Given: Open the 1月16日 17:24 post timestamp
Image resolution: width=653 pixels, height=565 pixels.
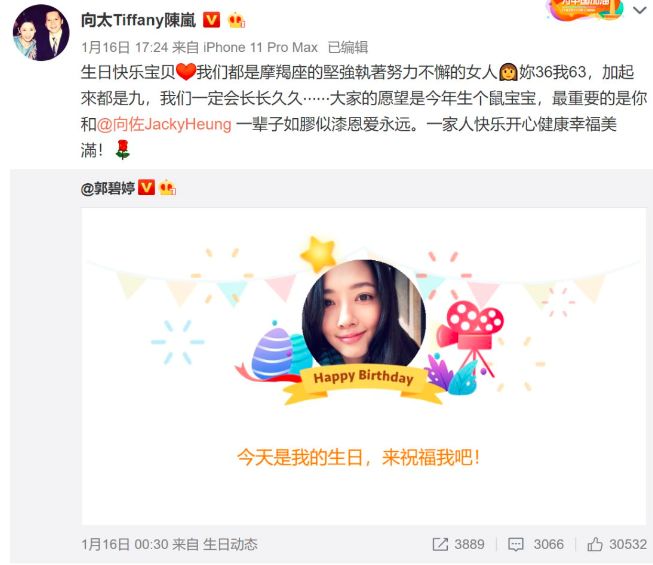Looking at the screenshot, I should pos(125,47).
